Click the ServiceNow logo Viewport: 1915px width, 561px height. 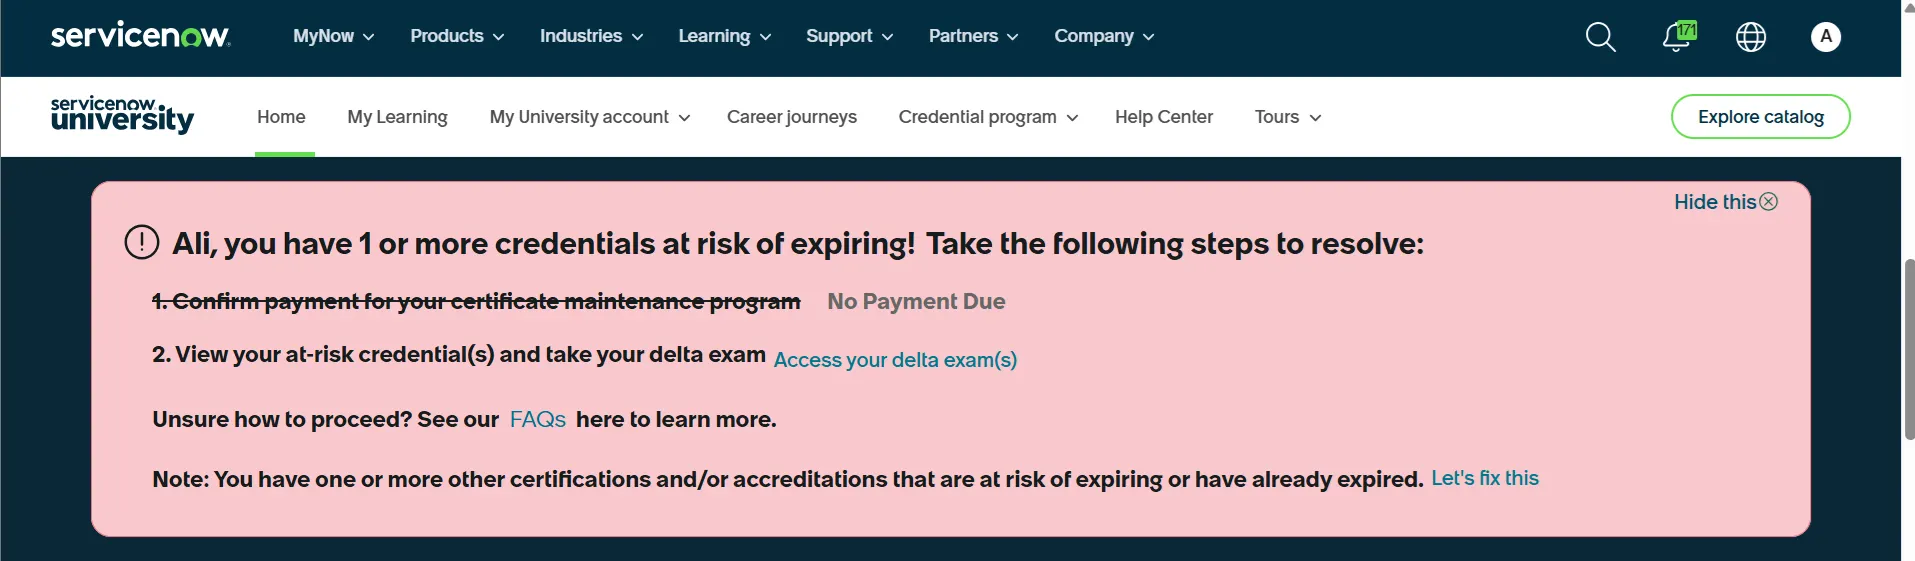point(140,36)
